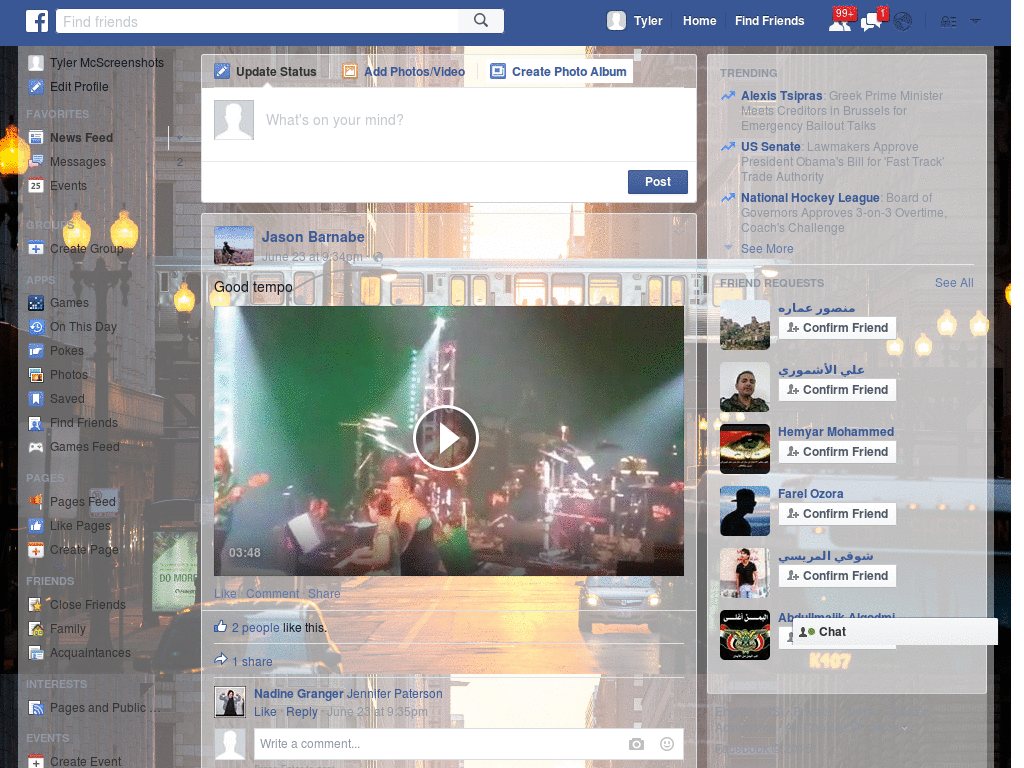Viewport: 1024px width, 768px height.
Task: Confirm Hemyar Mohammed's friend request
Action: pos(837,452)
